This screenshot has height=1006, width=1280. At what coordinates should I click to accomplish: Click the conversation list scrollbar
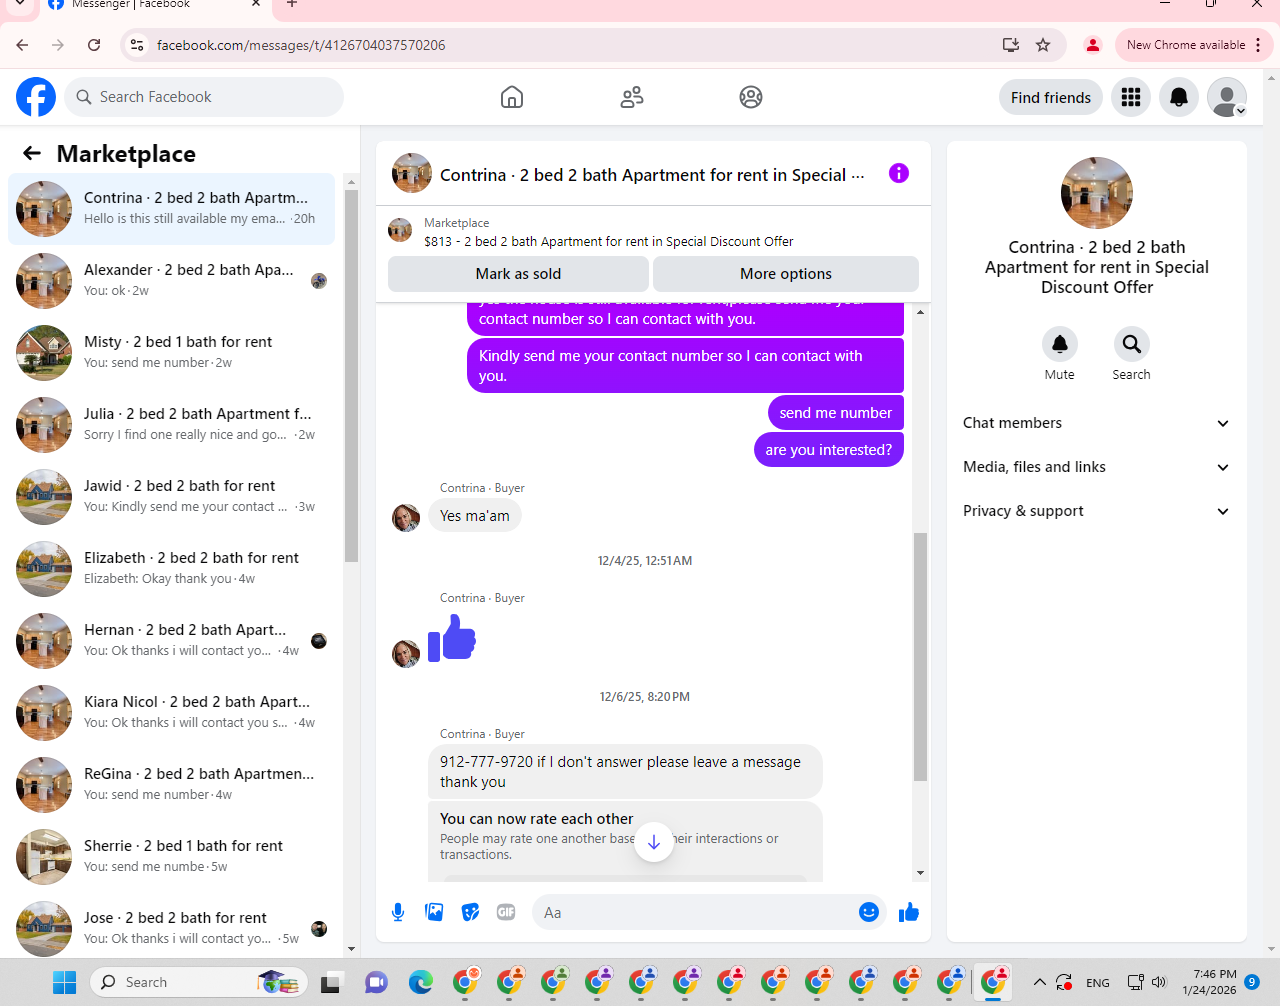pyautogui.click(x=351, y=376)
